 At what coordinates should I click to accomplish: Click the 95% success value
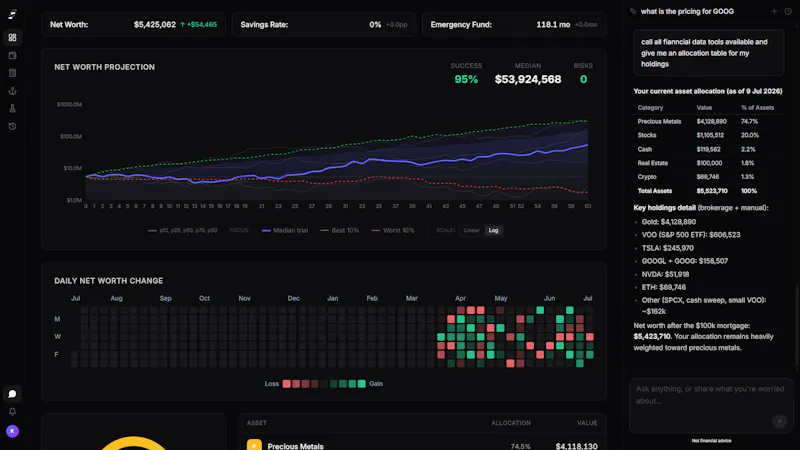tap(466, 80)
